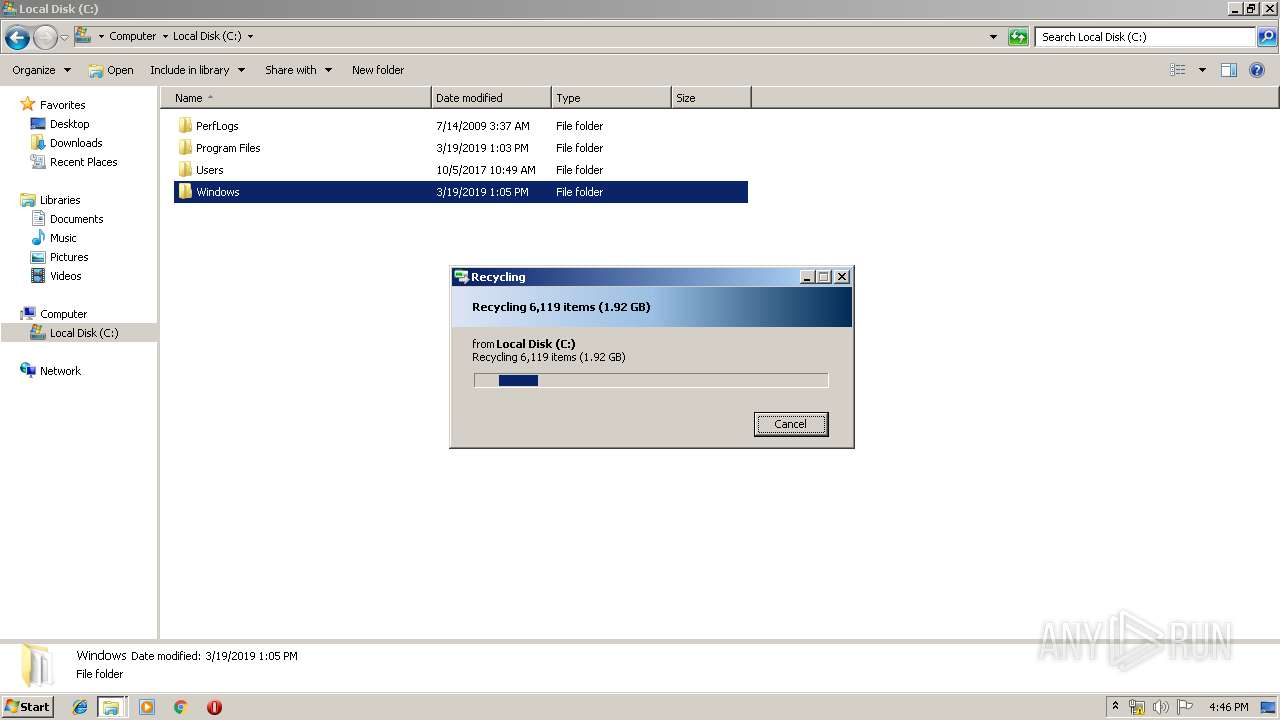The image size is (1280, 720).
Task: Click the 4:46 PM taskbar clock
Action: [x=1228, y=707]
